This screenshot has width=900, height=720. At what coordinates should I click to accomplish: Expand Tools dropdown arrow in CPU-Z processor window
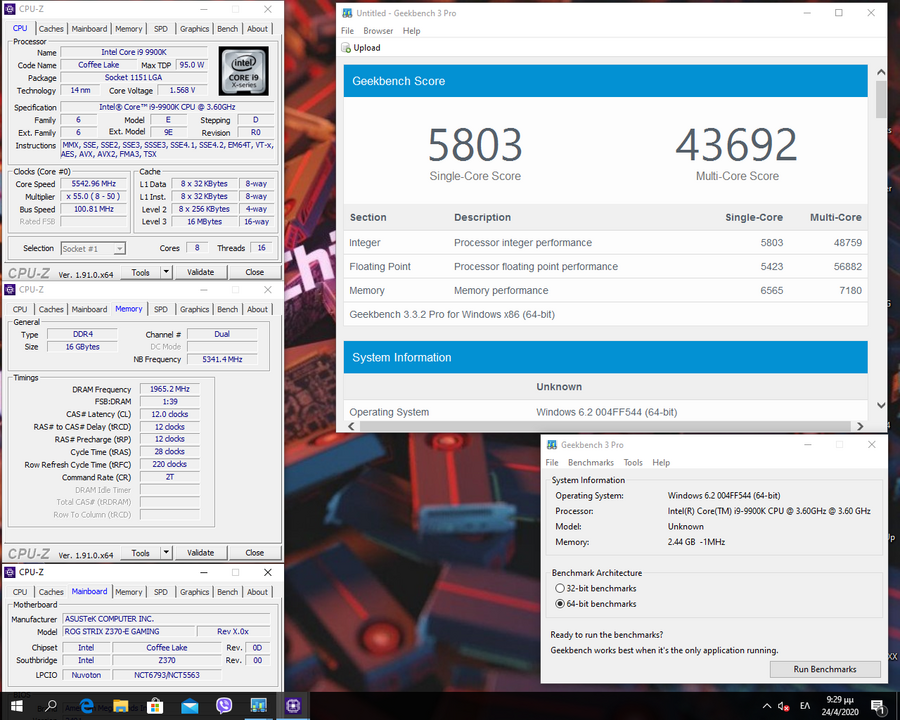[x=166, y=272]
